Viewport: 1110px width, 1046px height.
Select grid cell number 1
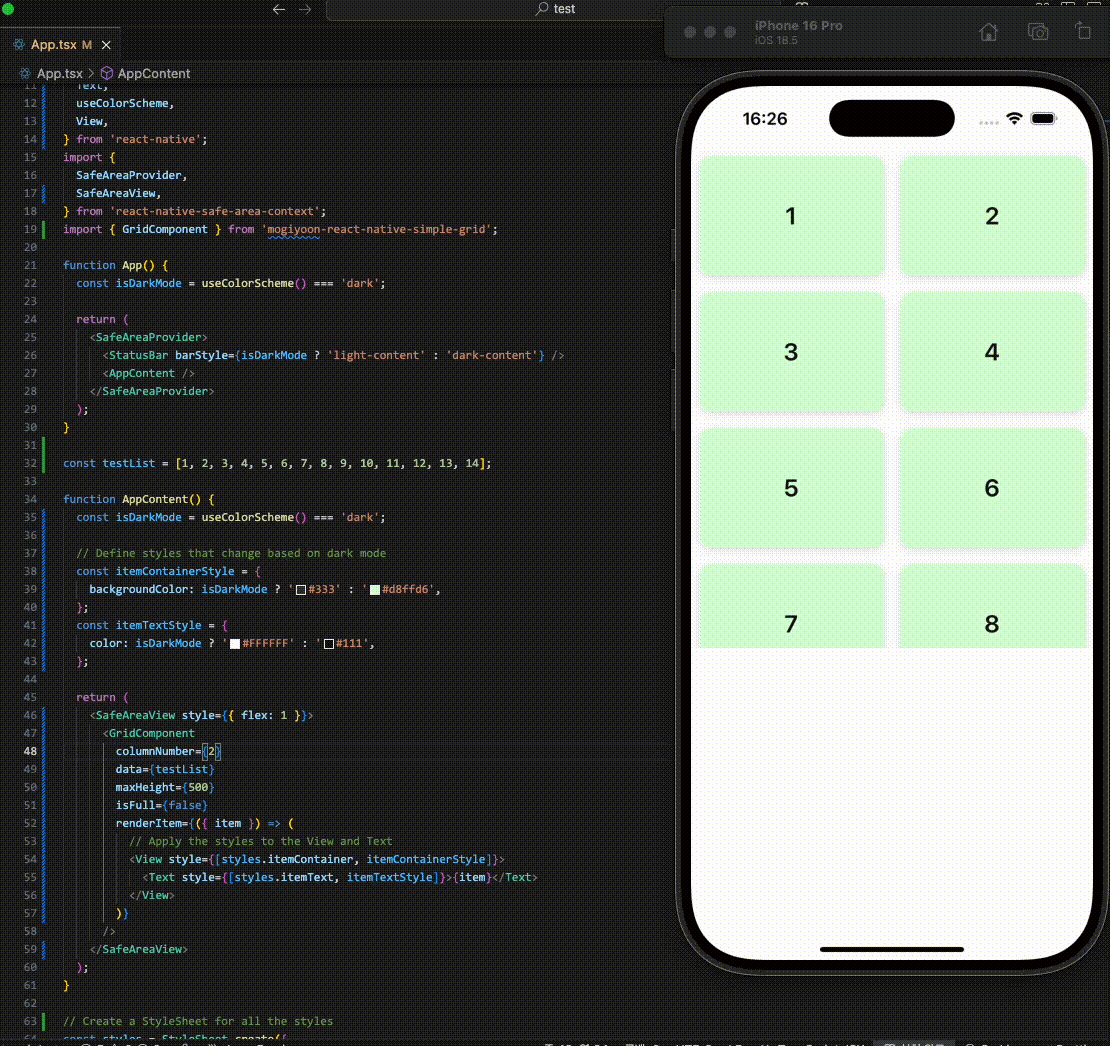(x=791, y=216)
